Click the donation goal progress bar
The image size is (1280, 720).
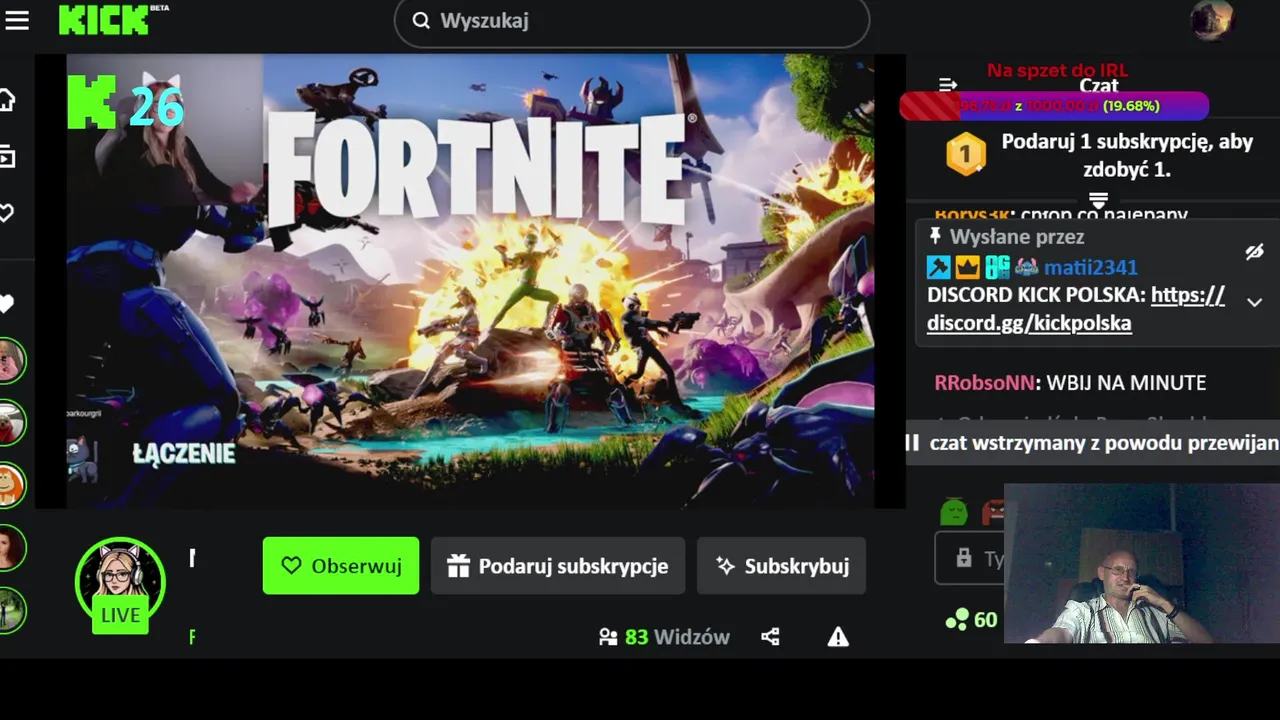tap(1054, 105)
